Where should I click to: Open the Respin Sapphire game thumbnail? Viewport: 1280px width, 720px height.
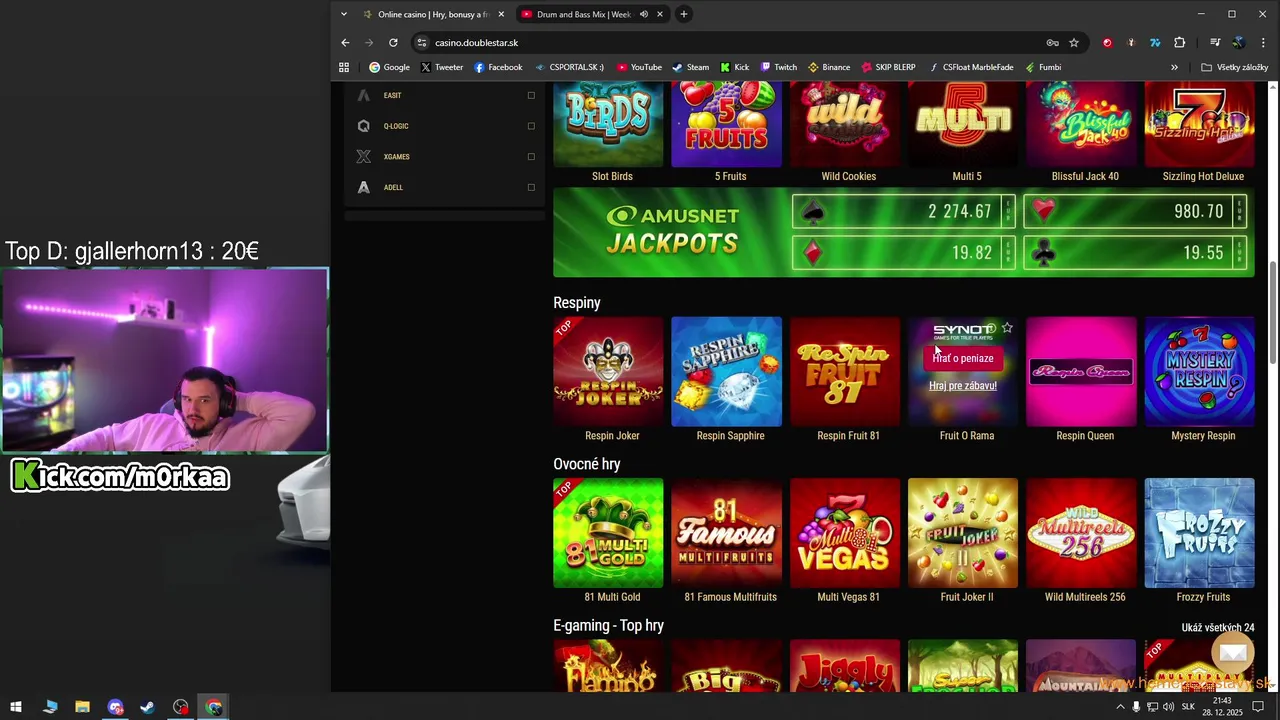[727, 372]
